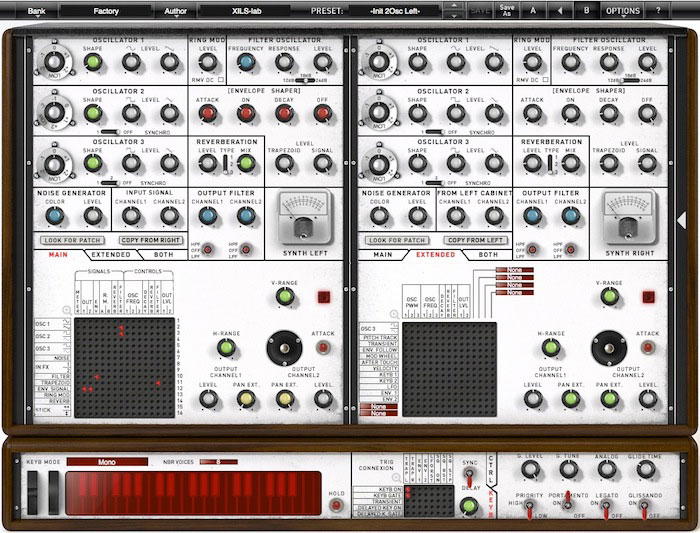This screenshot has width=700, height=533.
Task: Toggle the Portamento on/off switch
Action: click(x=567, y=502)
